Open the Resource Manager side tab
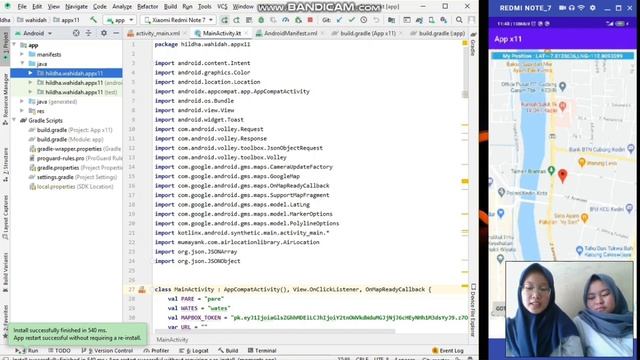This screenshot has height=360, width=640. point(5,99)
